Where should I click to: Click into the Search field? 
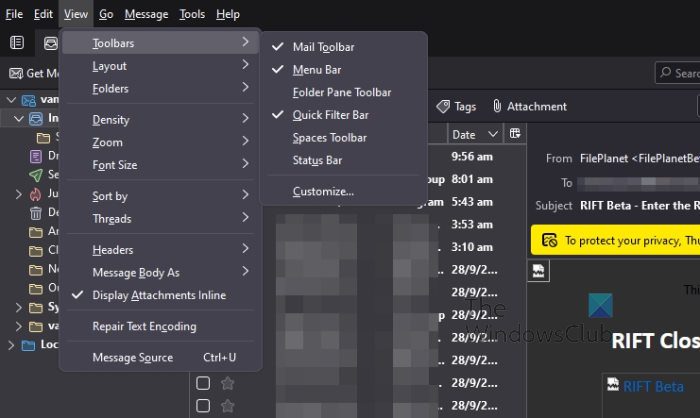[678, 73]
